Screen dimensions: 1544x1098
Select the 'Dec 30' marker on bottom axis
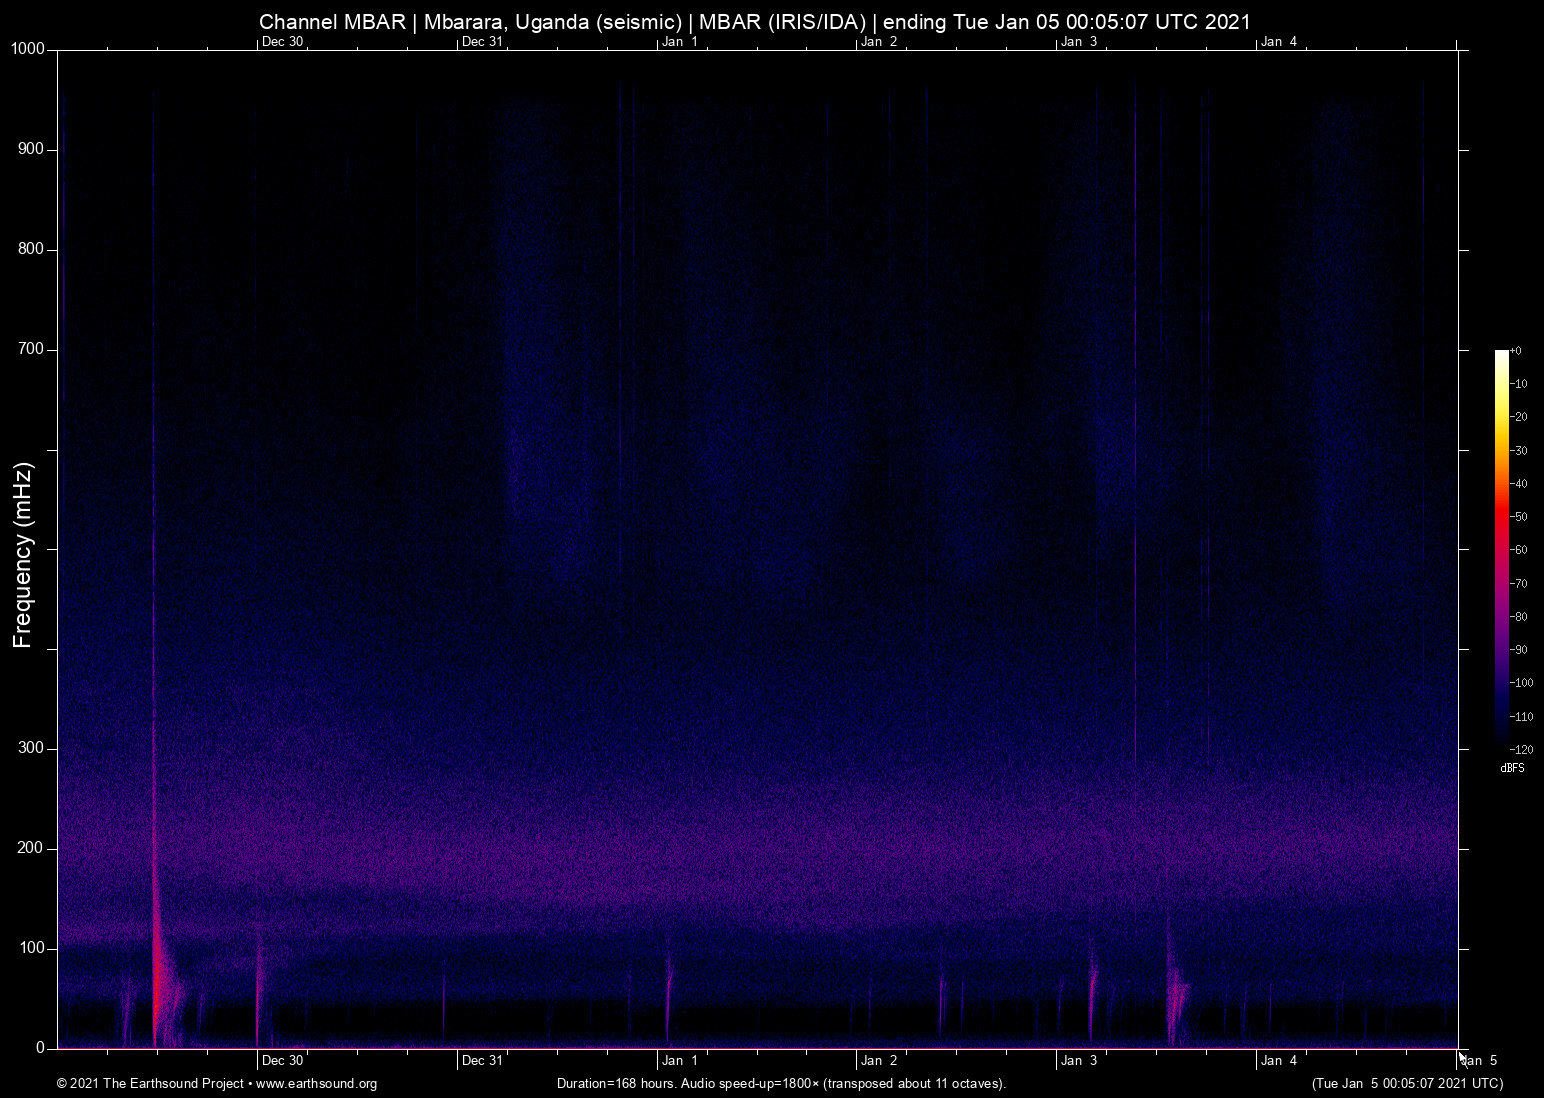pyautogui.click(x=282, y=1061)
